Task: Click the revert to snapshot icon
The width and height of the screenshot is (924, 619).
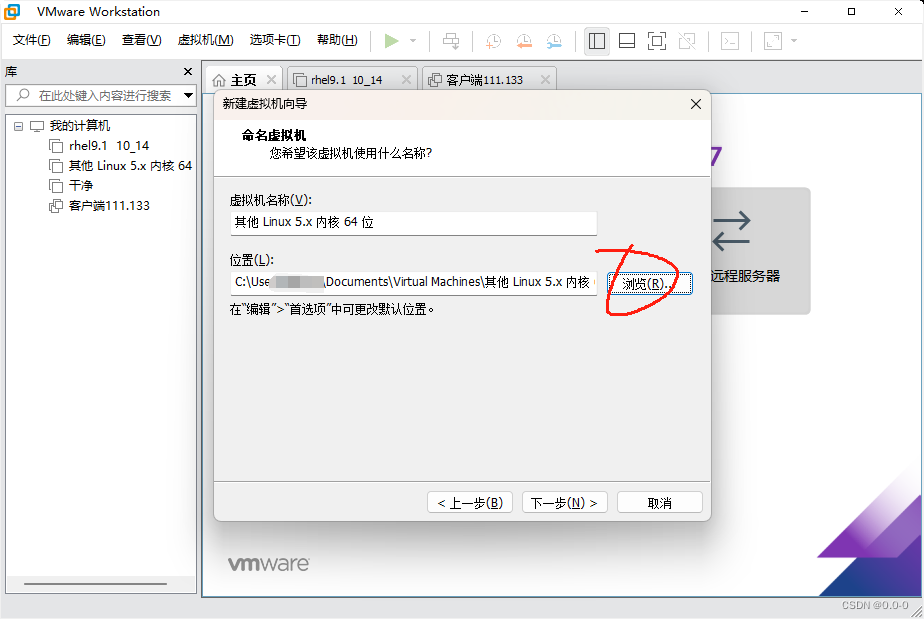Action: (x=524, y=41)
